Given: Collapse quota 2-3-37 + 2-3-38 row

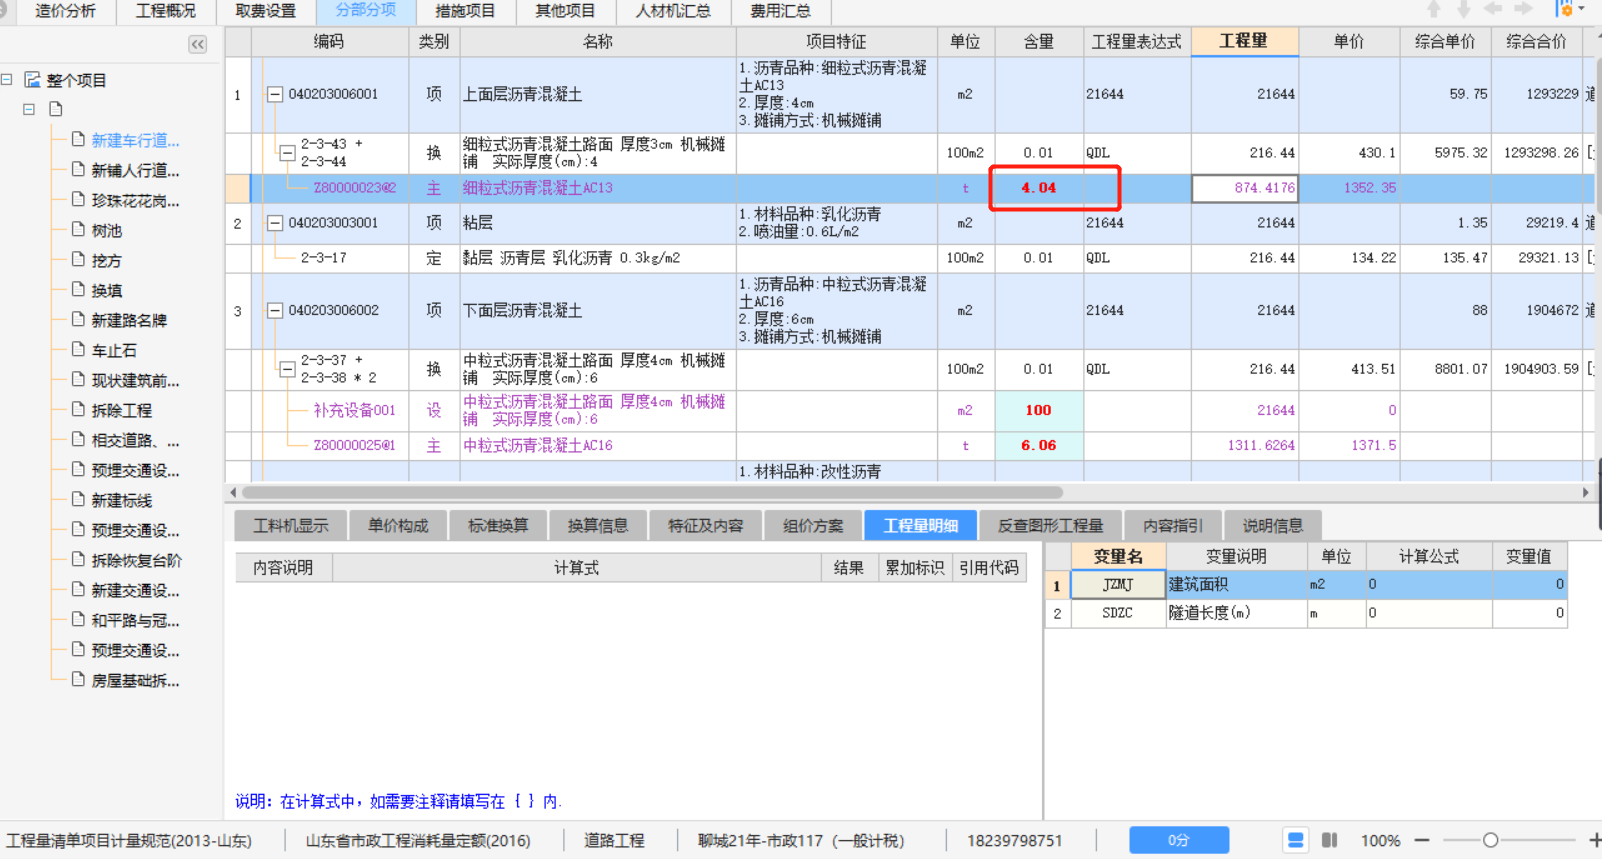Looking at the screenshot, I should (286, 369).
